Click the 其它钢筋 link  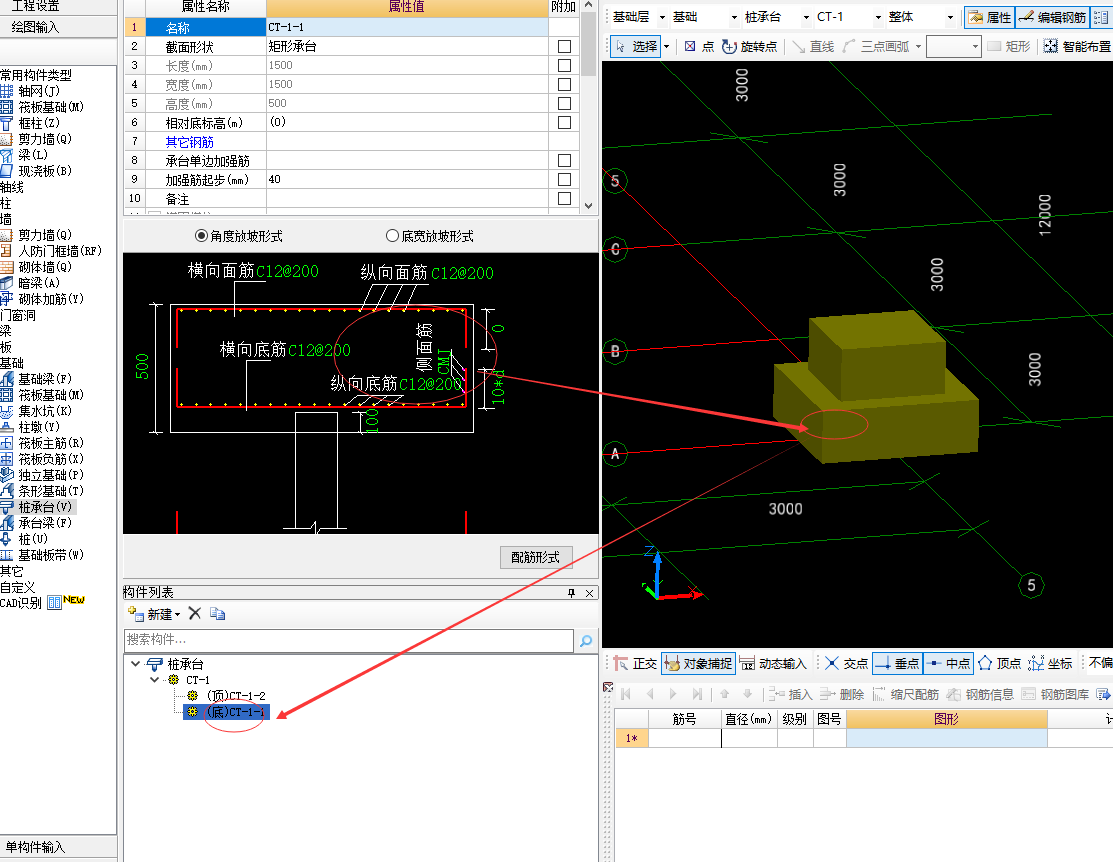[x=190, y=141]
